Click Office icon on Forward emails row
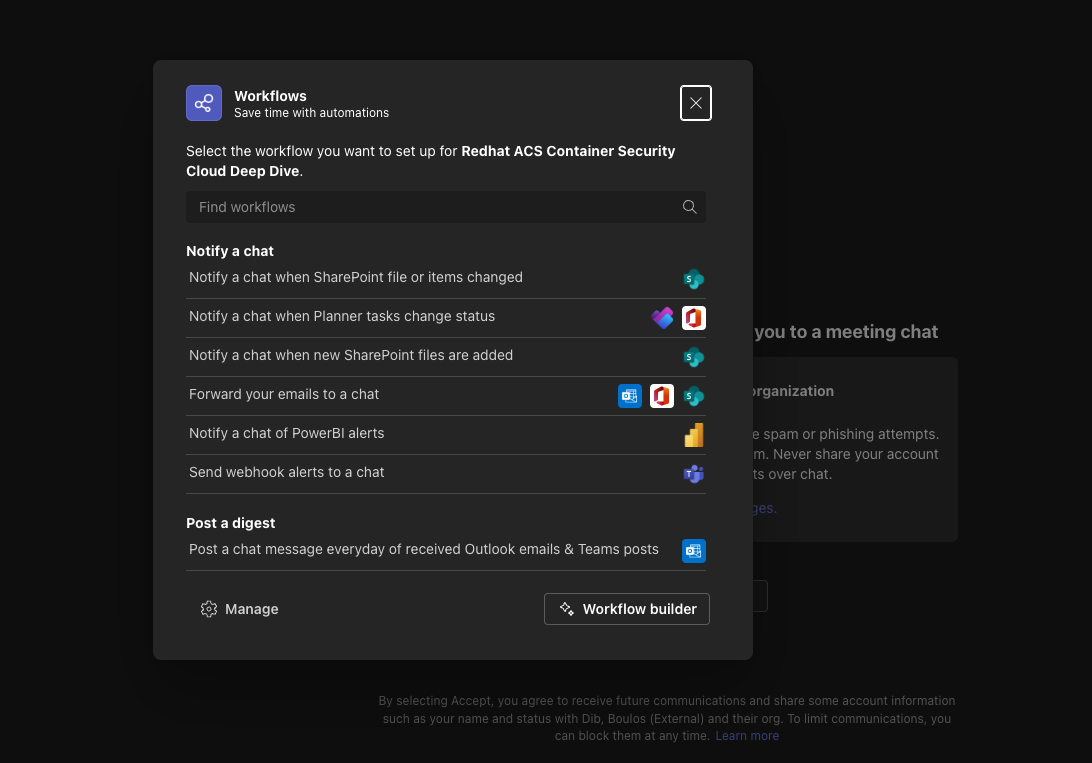1092x763 pixels. click(661, 396)
